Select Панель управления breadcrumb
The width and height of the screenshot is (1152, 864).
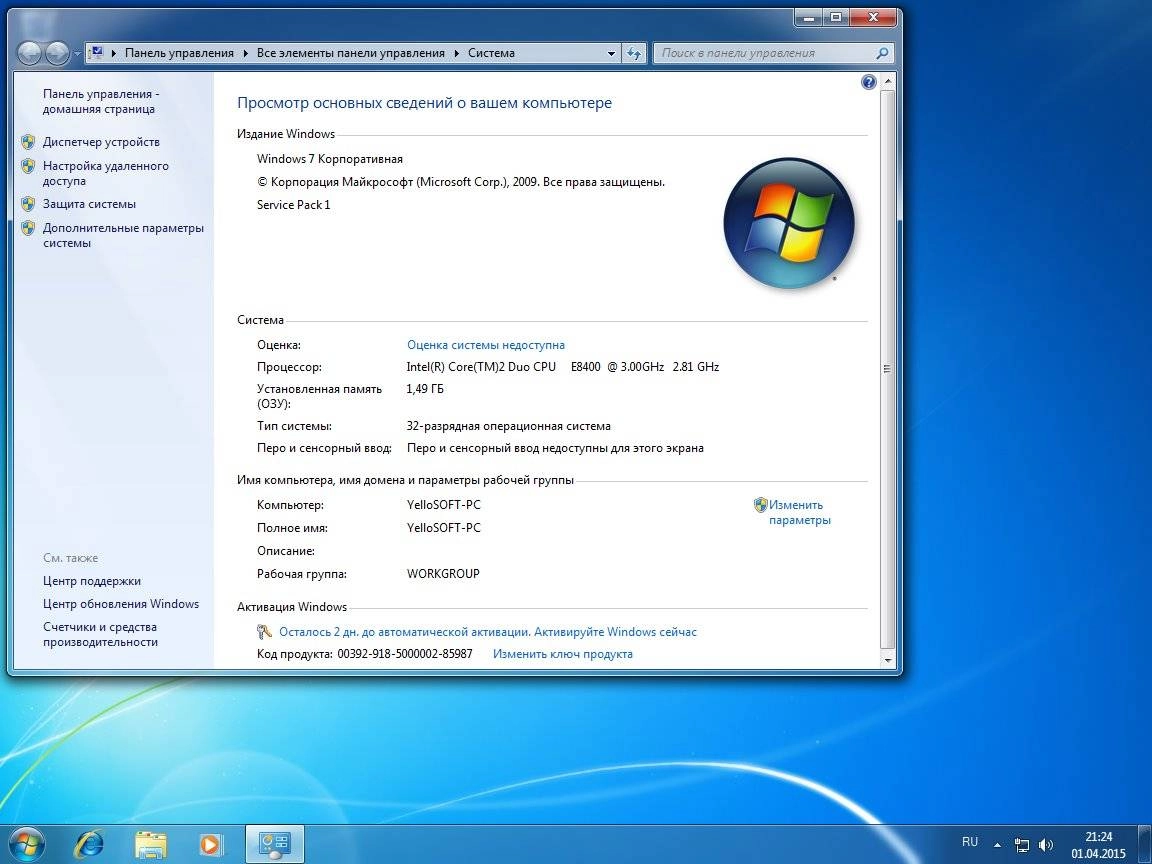[x=179, y=53]
